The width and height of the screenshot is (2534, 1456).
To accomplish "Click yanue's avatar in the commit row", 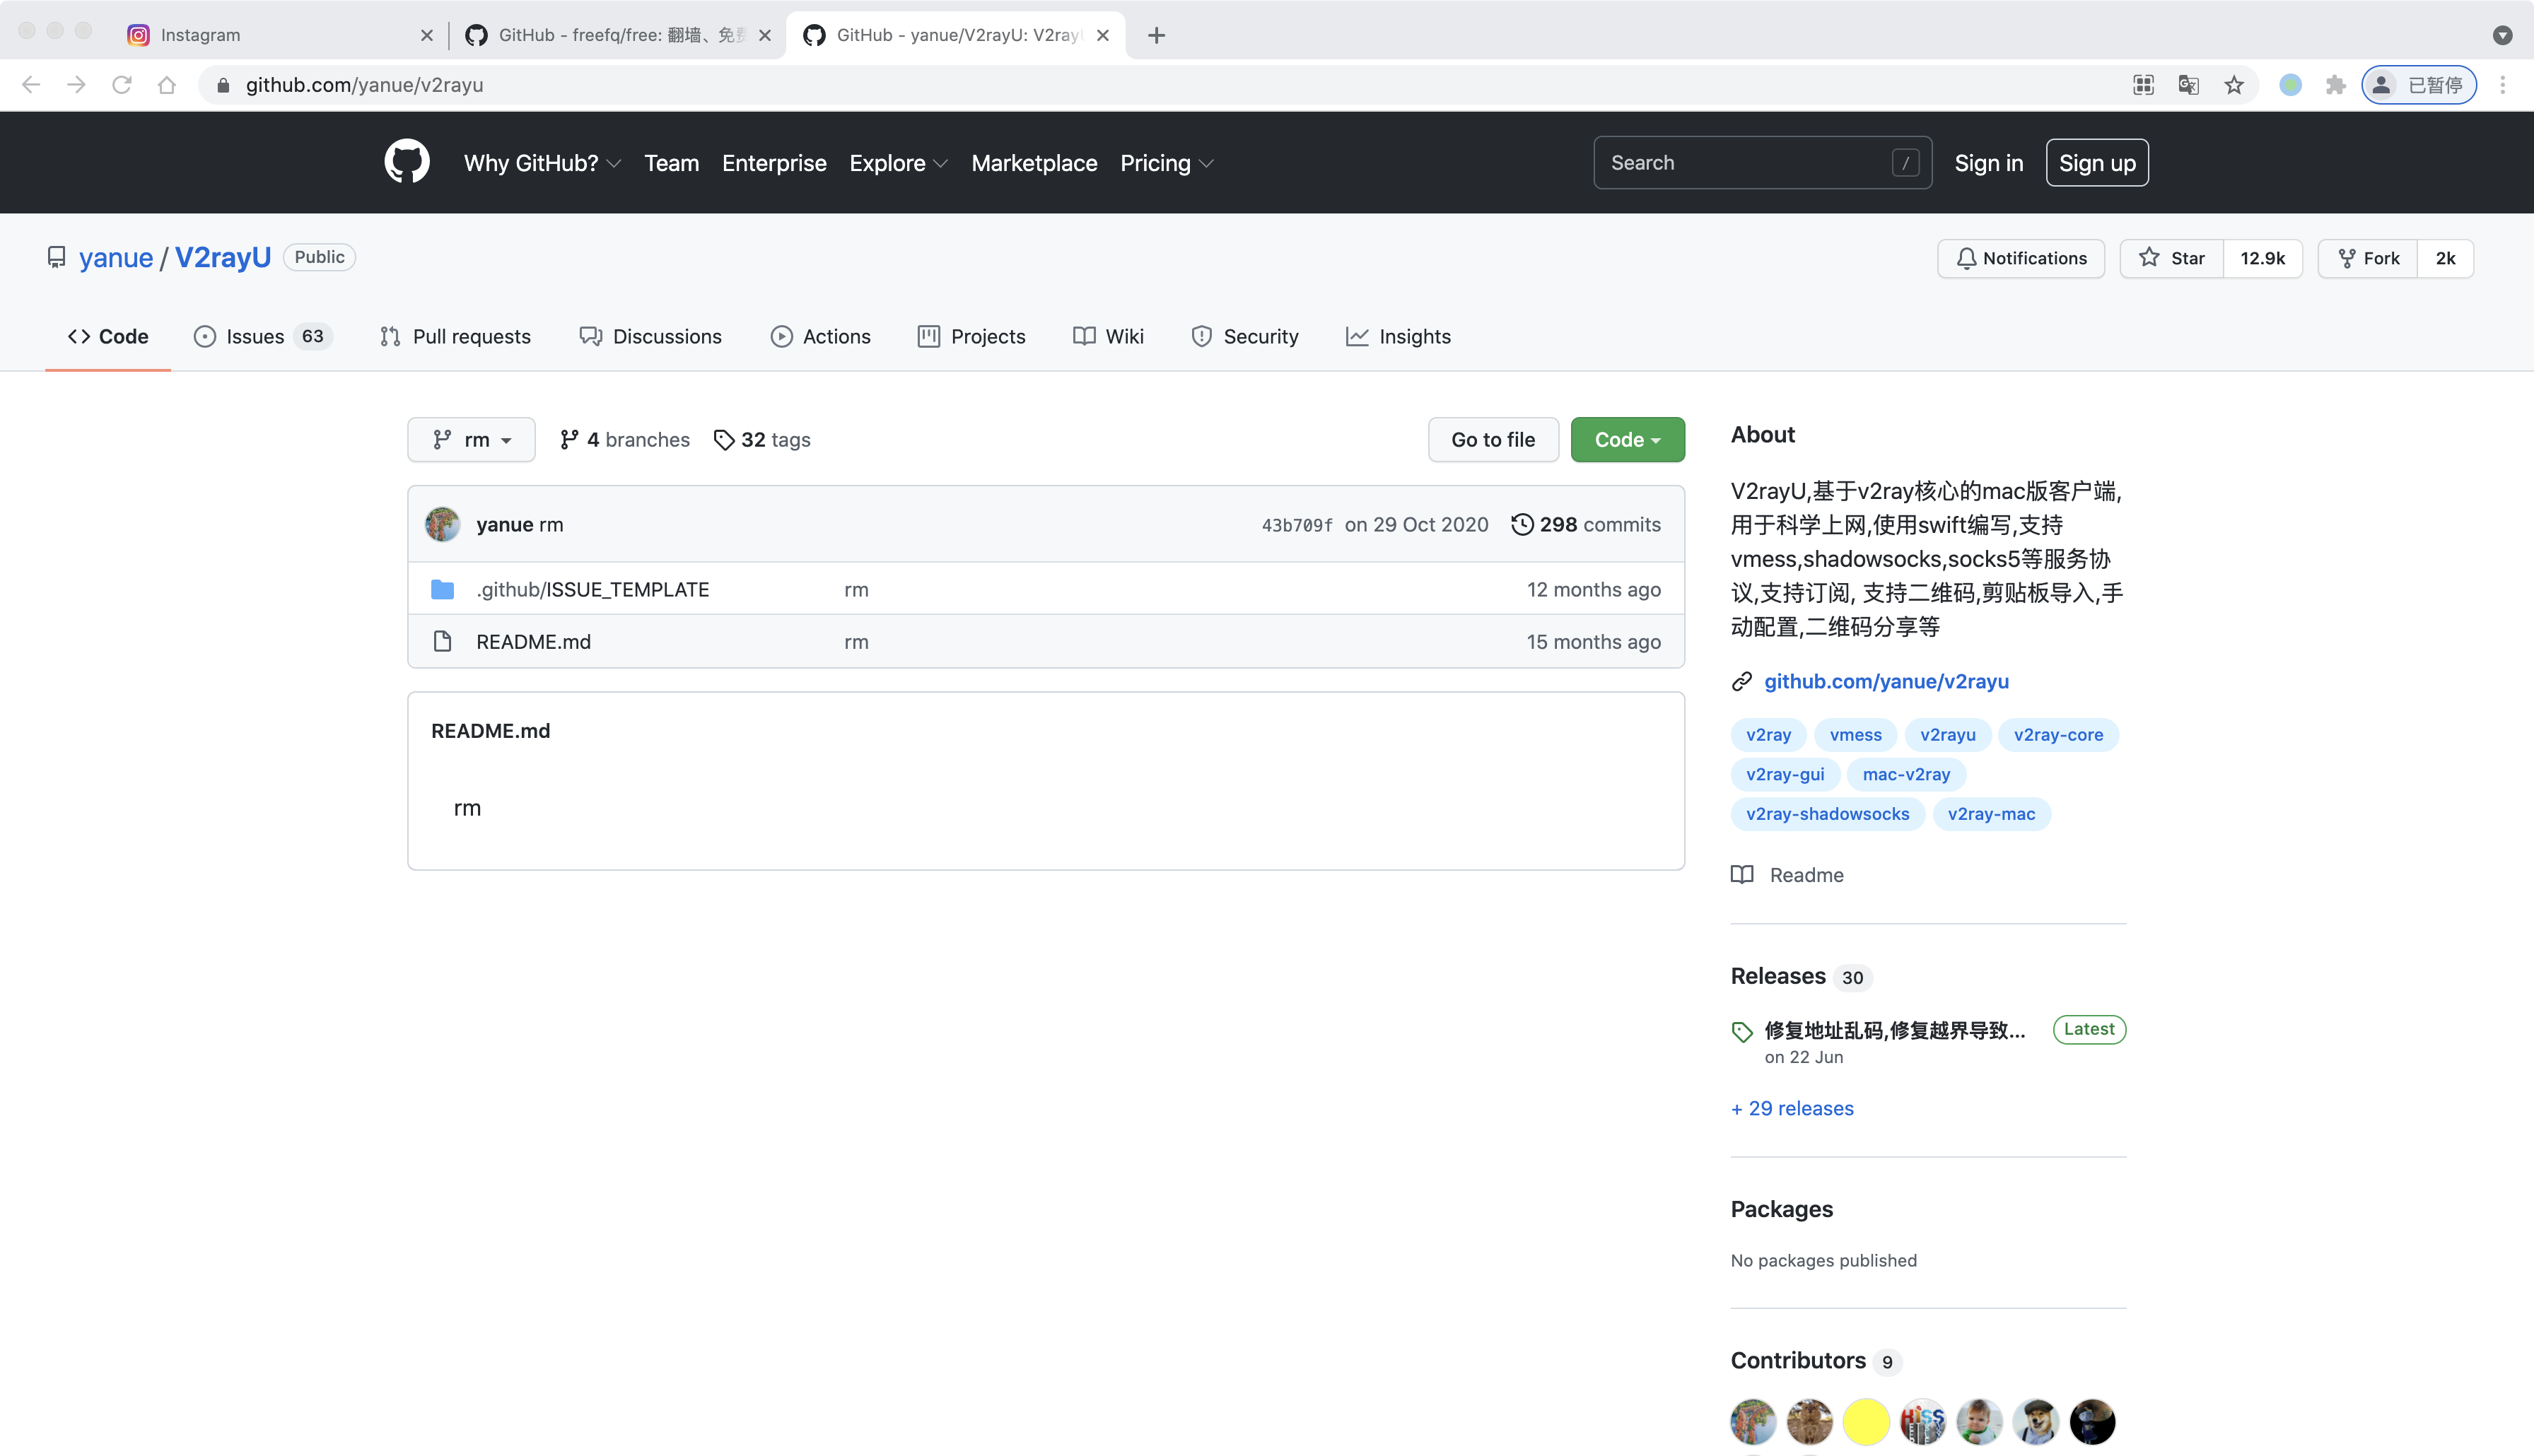I will tap(443, 524).
